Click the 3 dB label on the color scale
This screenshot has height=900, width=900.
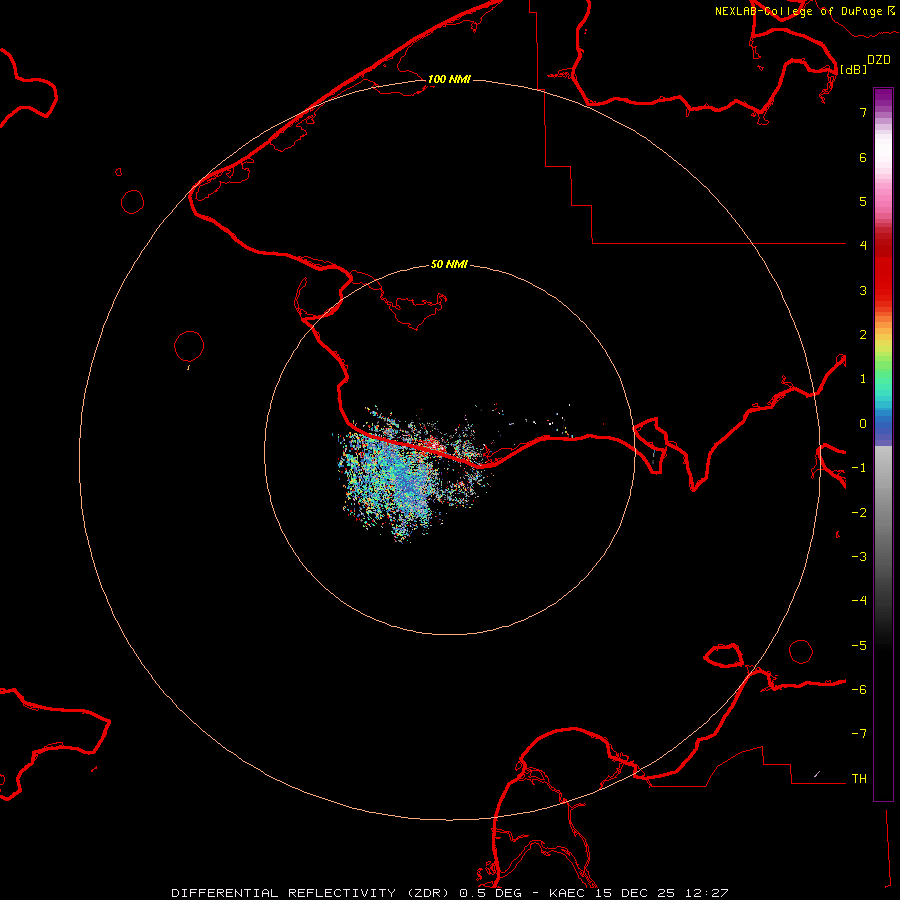tap(863, 290)
